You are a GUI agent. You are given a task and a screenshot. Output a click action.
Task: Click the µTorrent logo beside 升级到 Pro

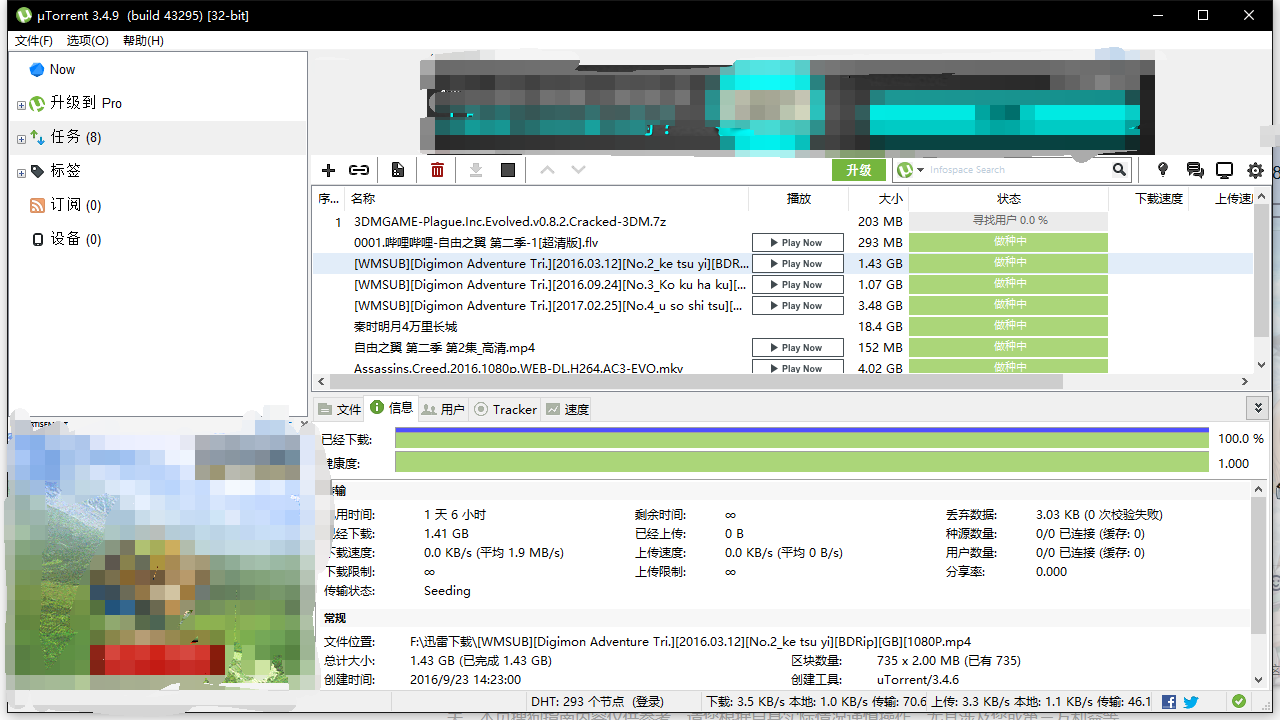click(37, 103)
